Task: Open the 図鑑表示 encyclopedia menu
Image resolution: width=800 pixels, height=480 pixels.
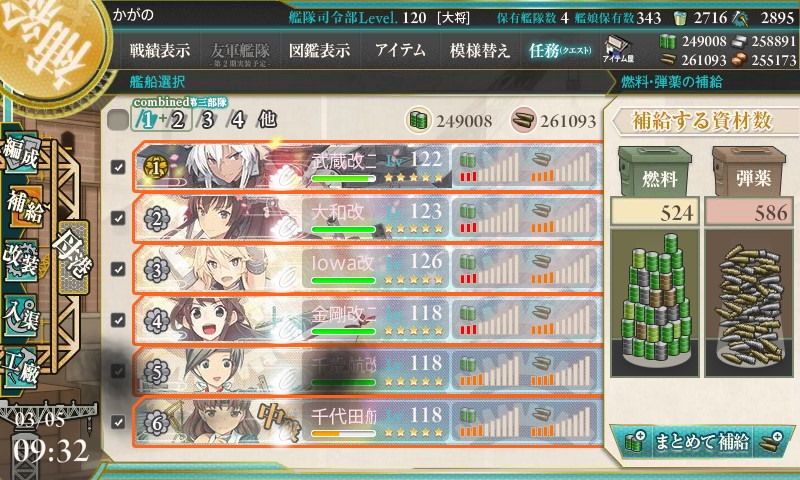Action: (x=319, y=50)
